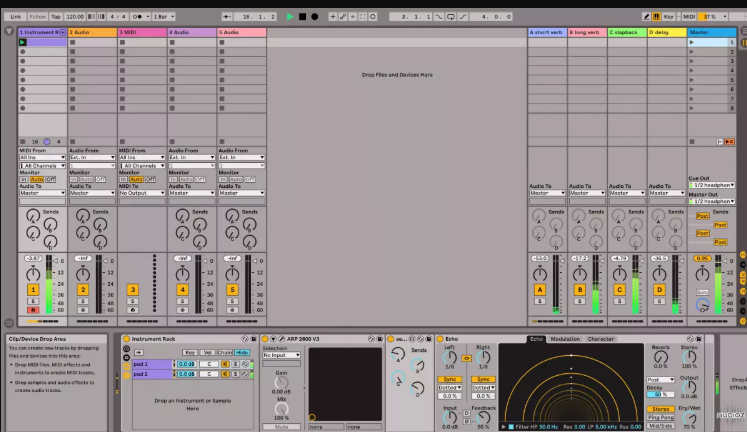Click the Session Record circle icon
Screen dimensions: 747x432
[x=373, y=17]
